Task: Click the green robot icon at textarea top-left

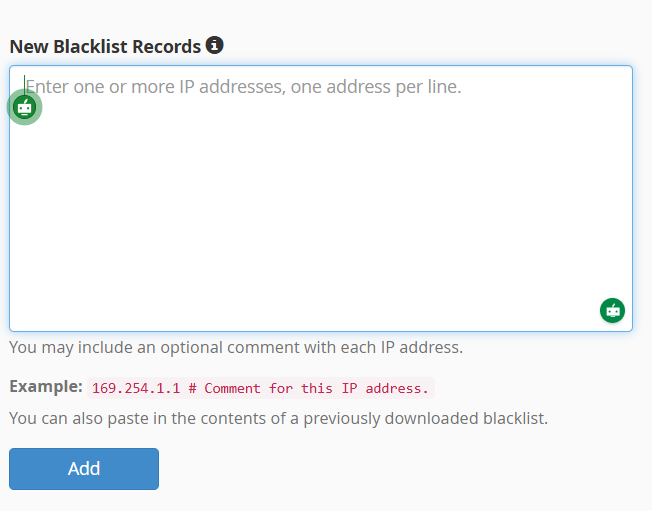Action: click(25, 107)
